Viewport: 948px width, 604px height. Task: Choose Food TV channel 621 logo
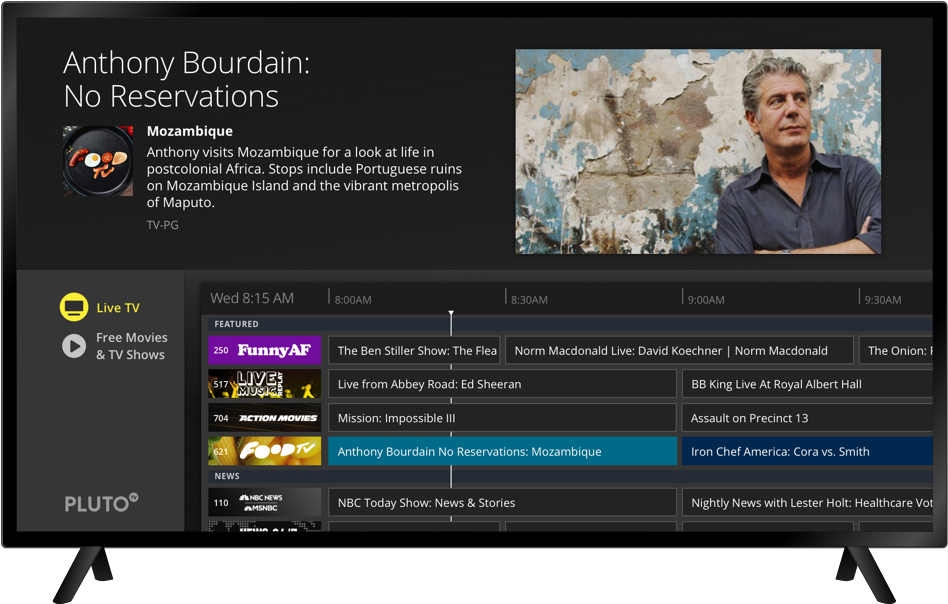click(264, 451)
